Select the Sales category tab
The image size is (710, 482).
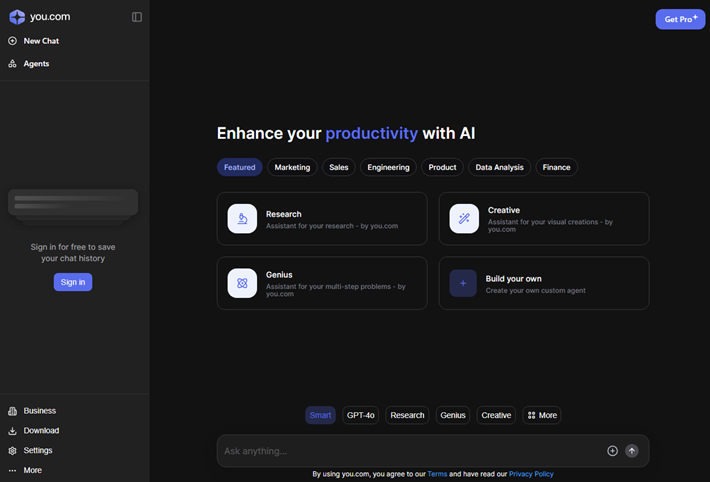tap(339, 167)
